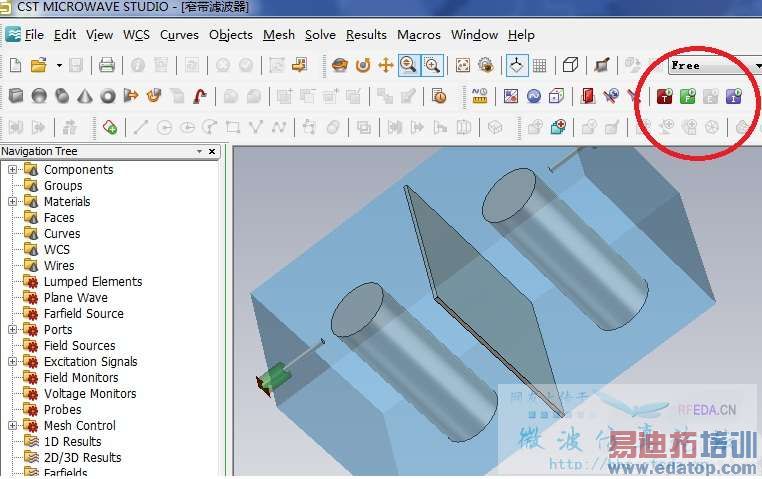This screenshot has width=762, height=479.
Task: Close the Navigation Tree panel
Action: click(x=212, y=152)
